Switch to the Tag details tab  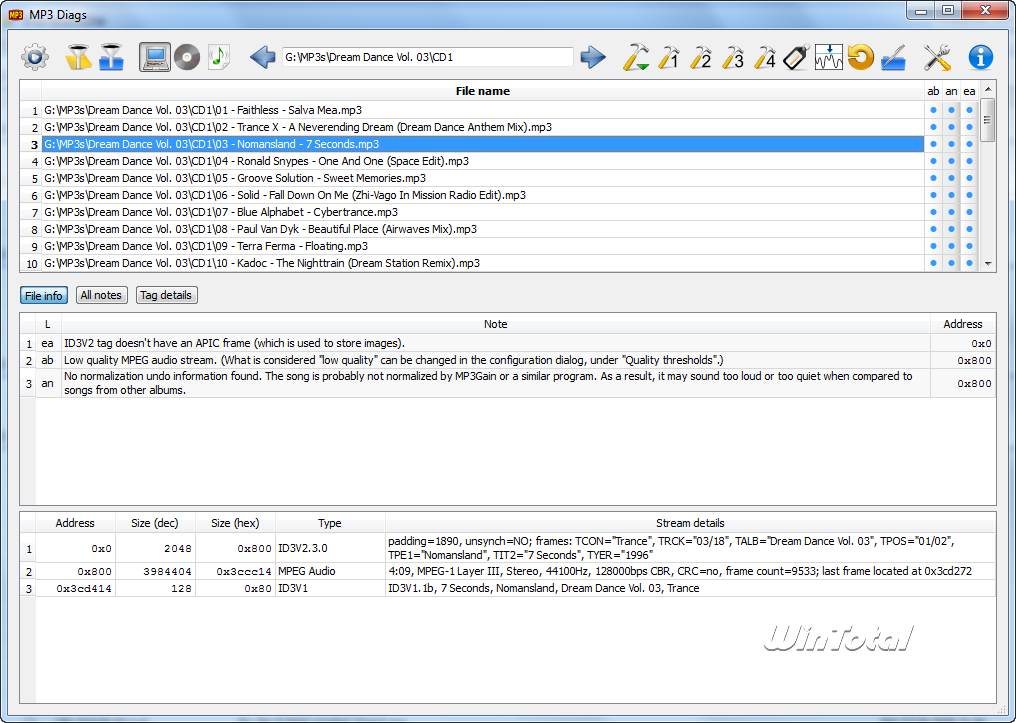pyautogui.click(x=166, y=295)
